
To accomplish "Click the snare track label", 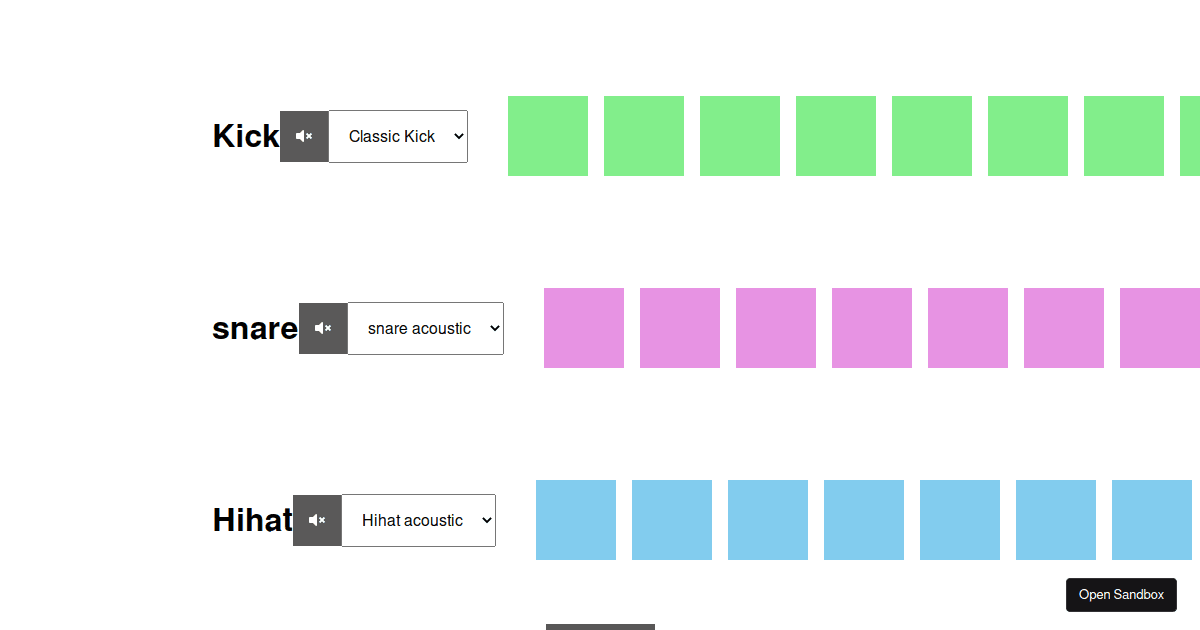I will pyautogui.click(x=254, y=328).
